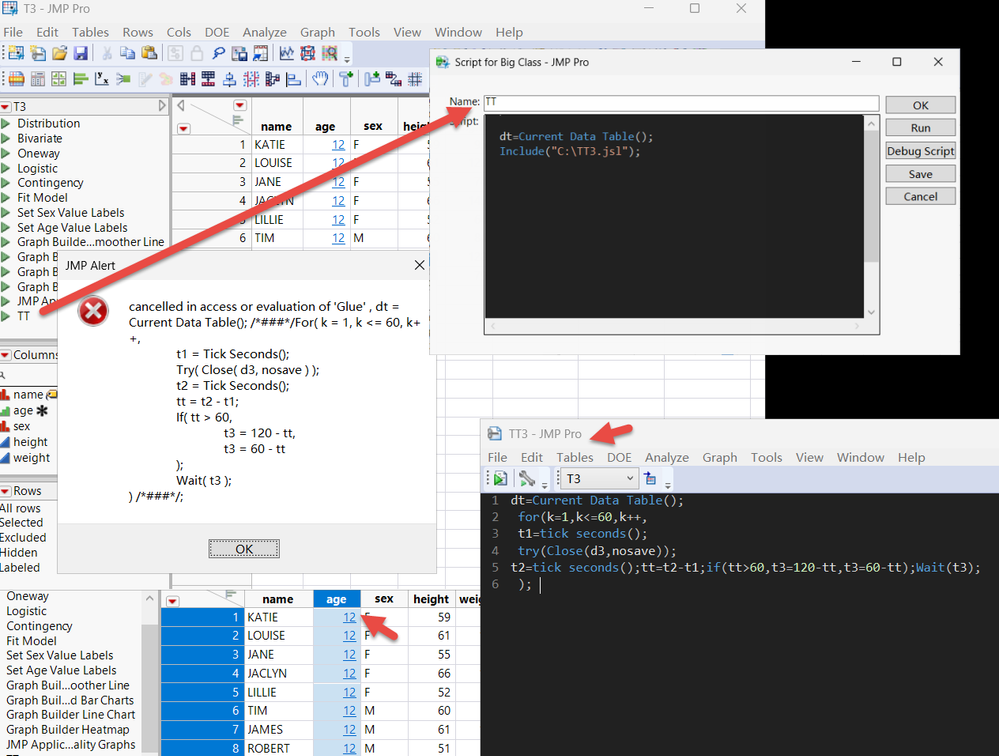
Task: Open red triangle menu in lower data table corner
Action: pos(172,601)
